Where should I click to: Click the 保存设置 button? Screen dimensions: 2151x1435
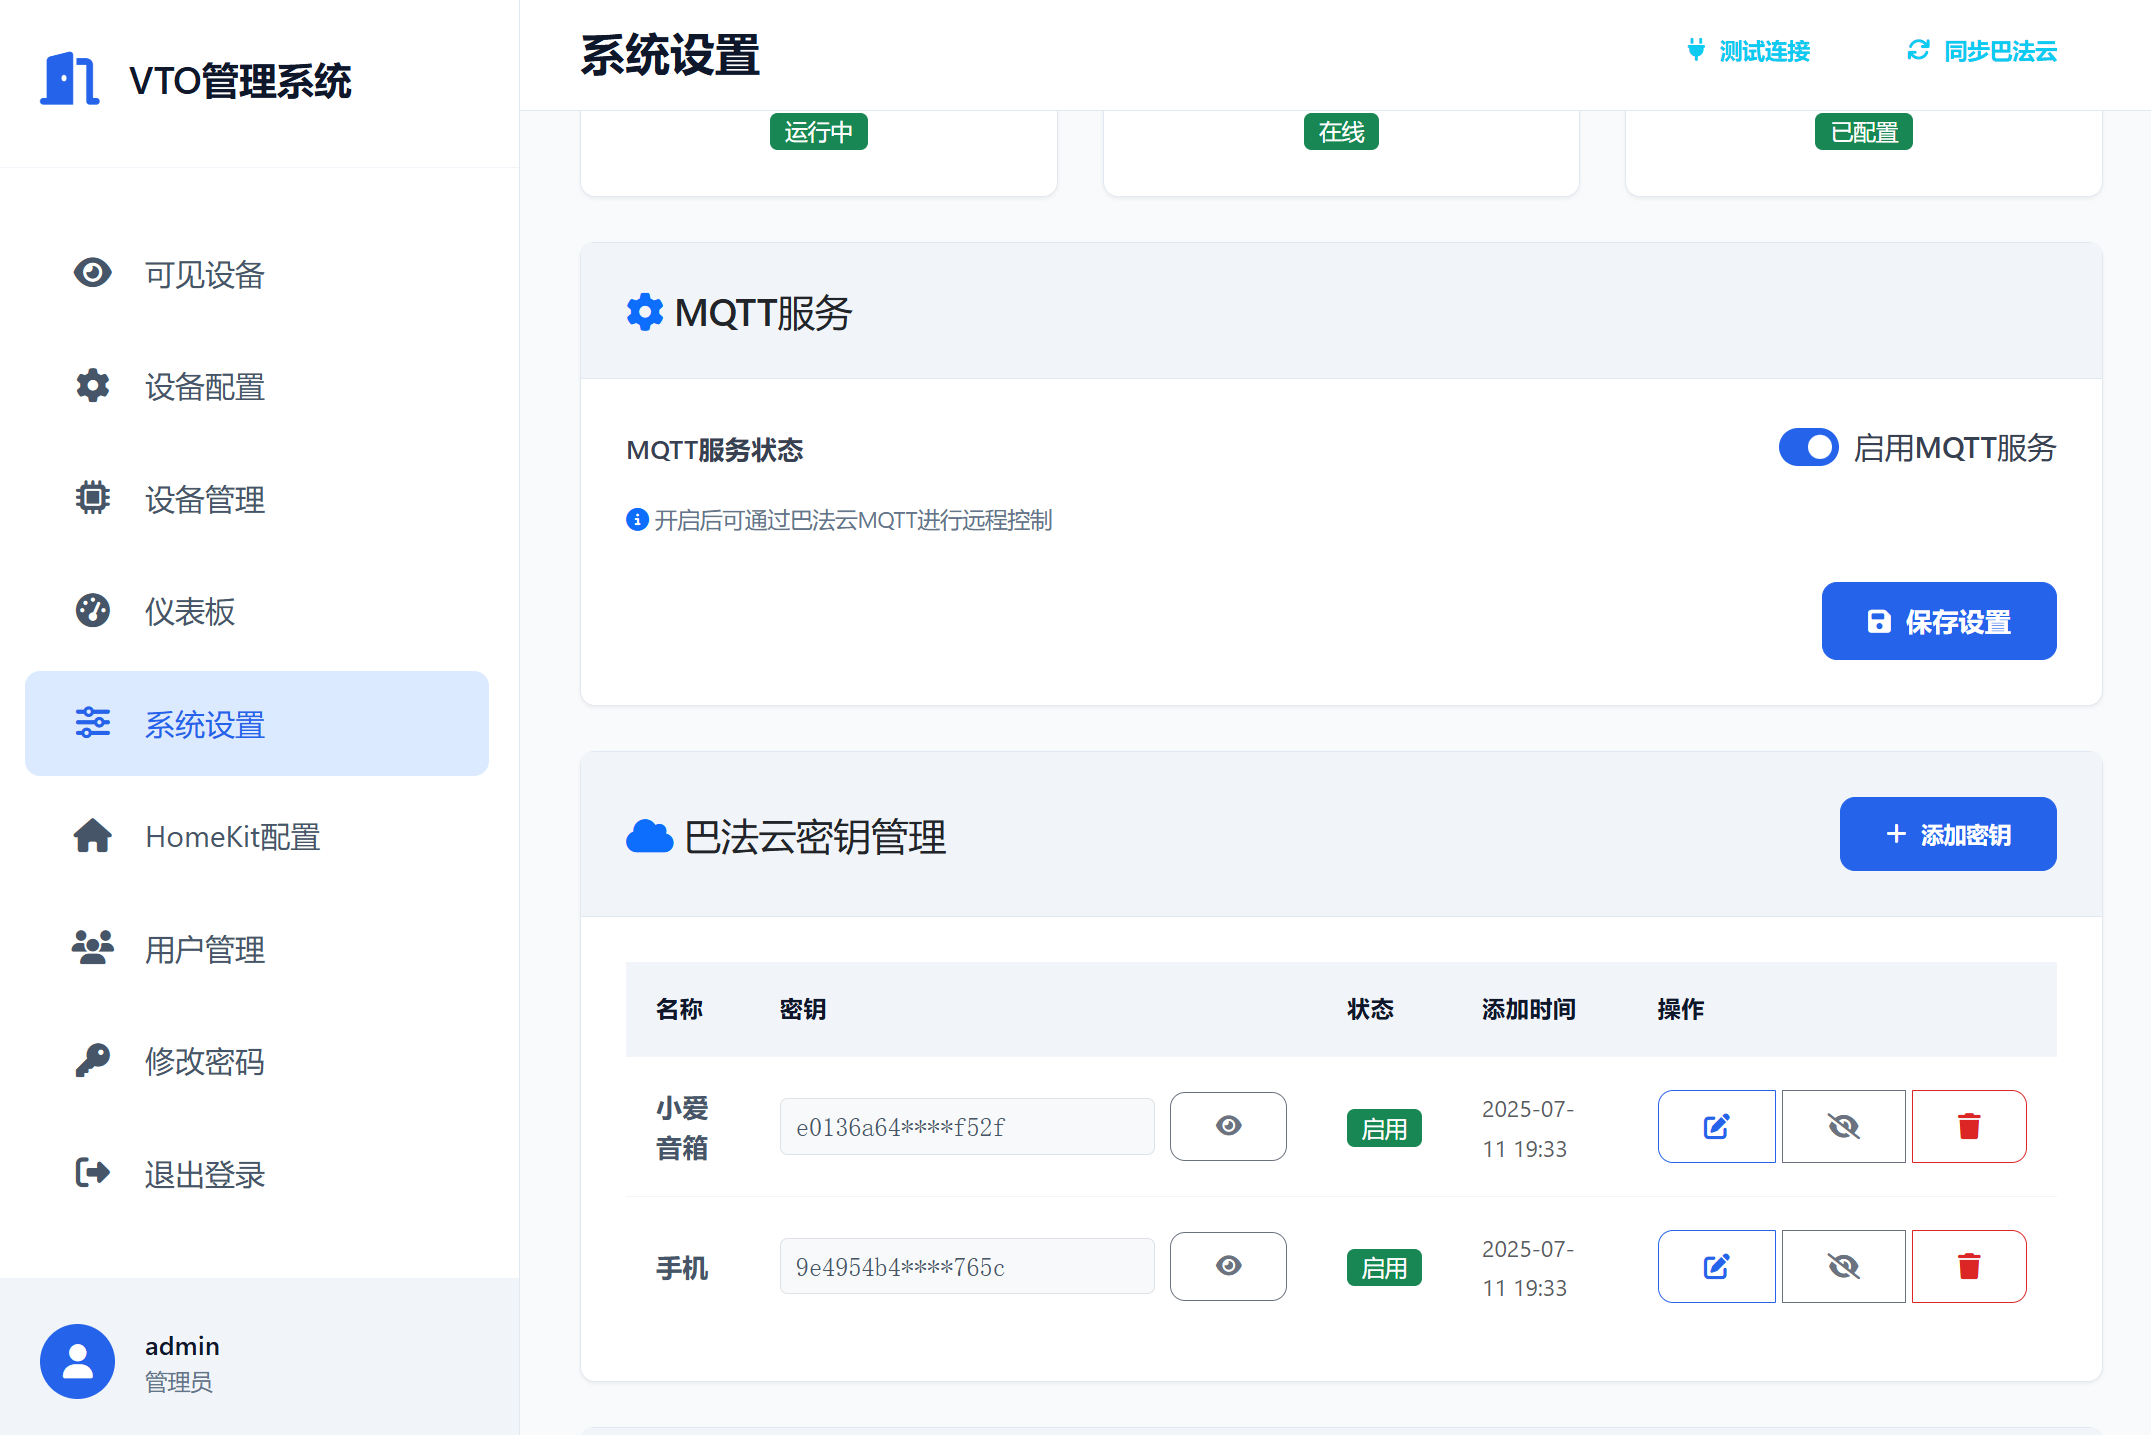tap(1938, 621)
